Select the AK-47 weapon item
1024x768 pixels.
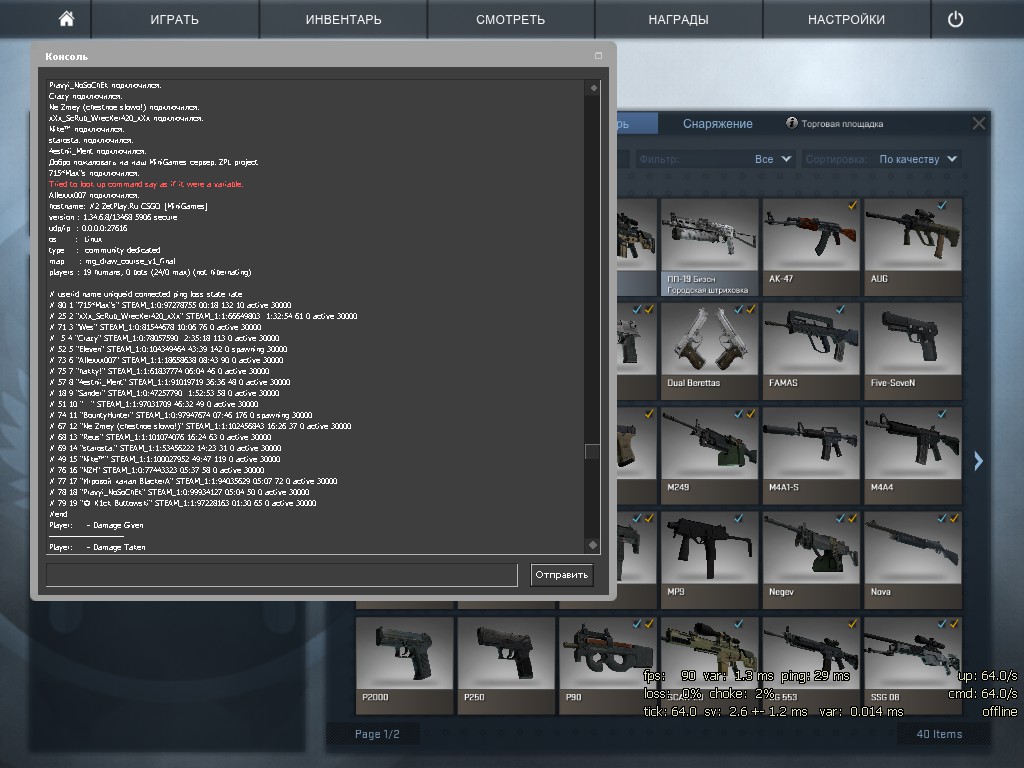[811, 246]
